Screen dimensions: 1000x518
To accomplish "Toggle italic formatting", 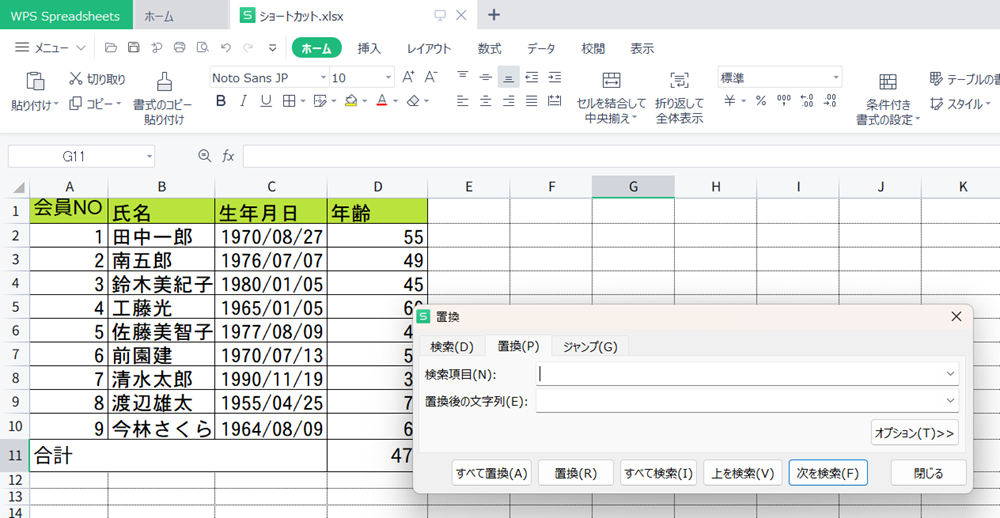I will tap(243, 101).
